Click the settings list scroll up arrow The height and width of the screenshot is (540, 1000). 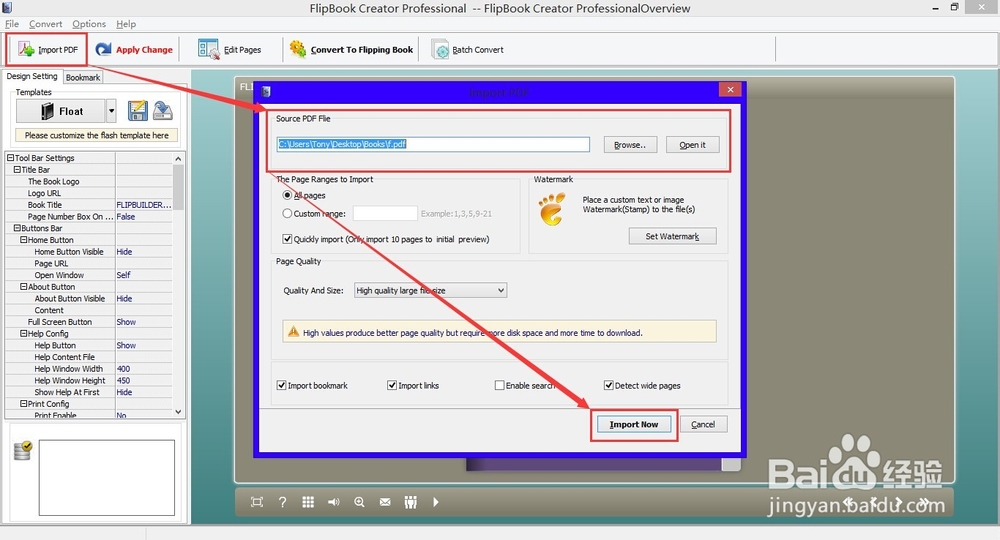178,158
